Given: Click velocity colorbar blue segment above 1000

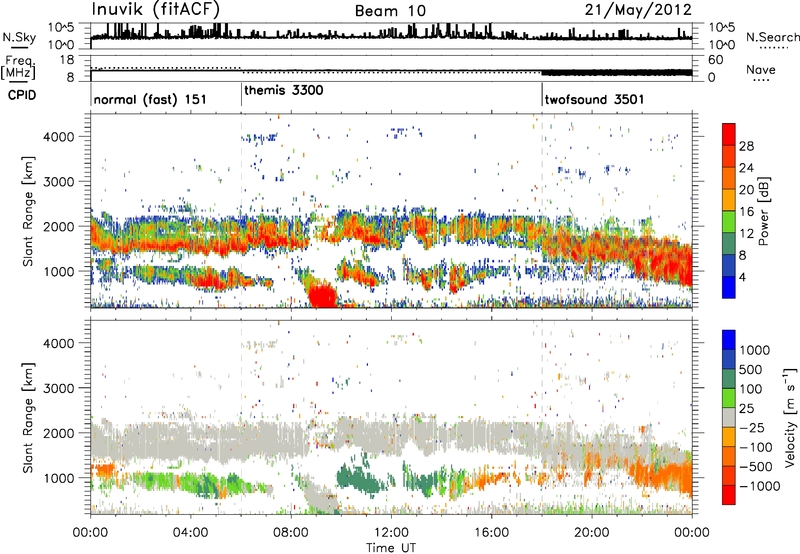Looking at the screenshot, I should 729,340.
